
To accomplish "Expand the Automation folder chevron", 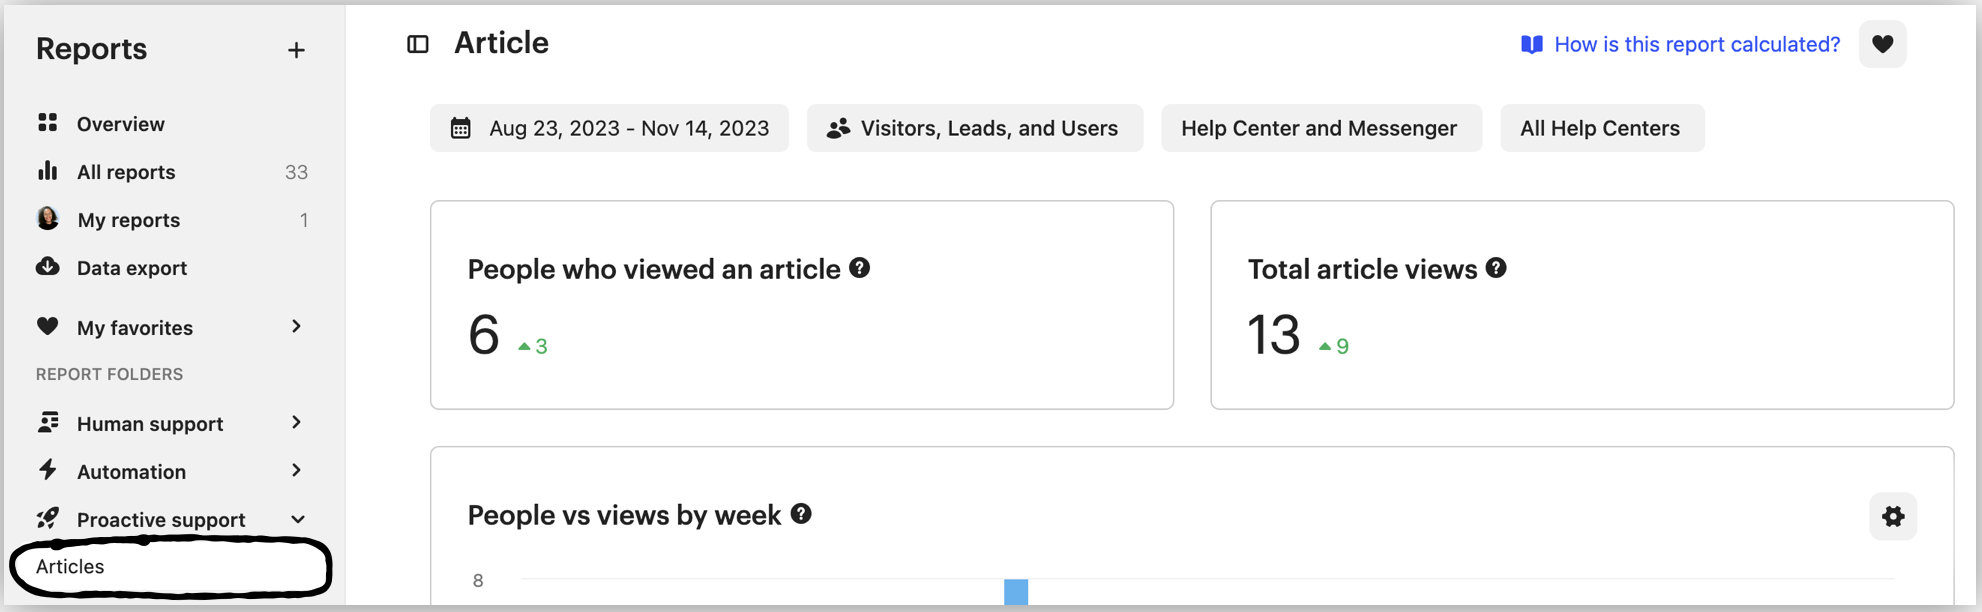I will tap(296, 471).
